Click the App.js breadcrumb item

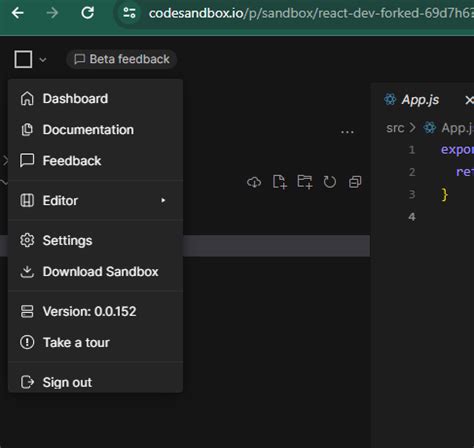[x=448, y=128]
